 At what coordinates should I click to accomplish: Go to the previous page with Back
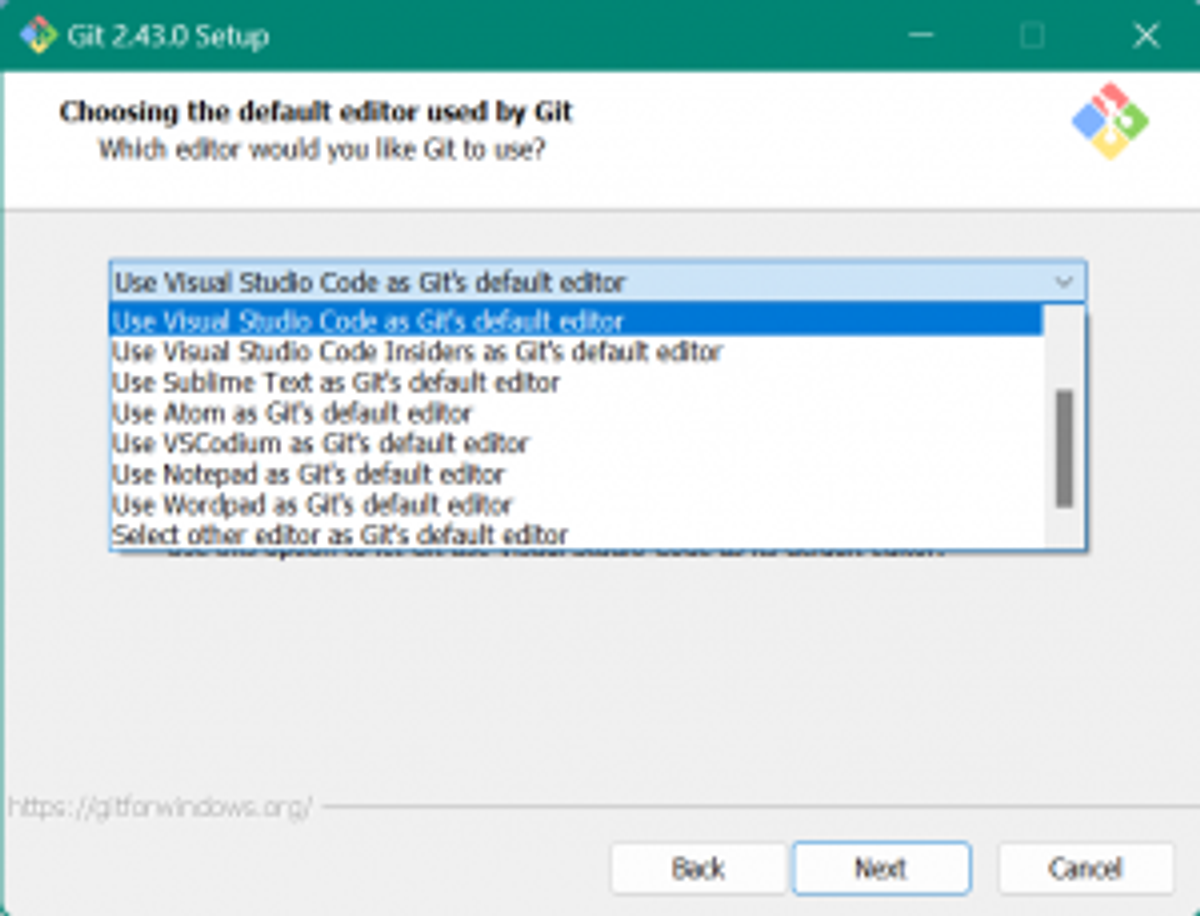point(698,868)
